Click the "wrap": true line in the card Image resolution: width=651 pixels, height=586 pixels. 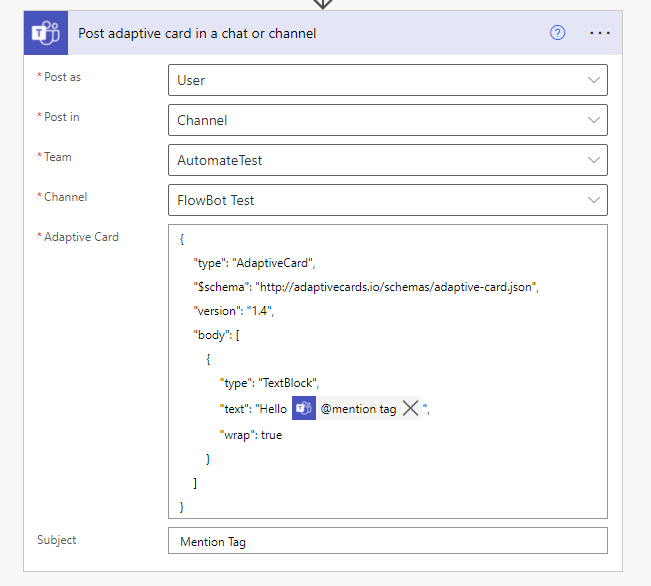(x=251, y=435)
